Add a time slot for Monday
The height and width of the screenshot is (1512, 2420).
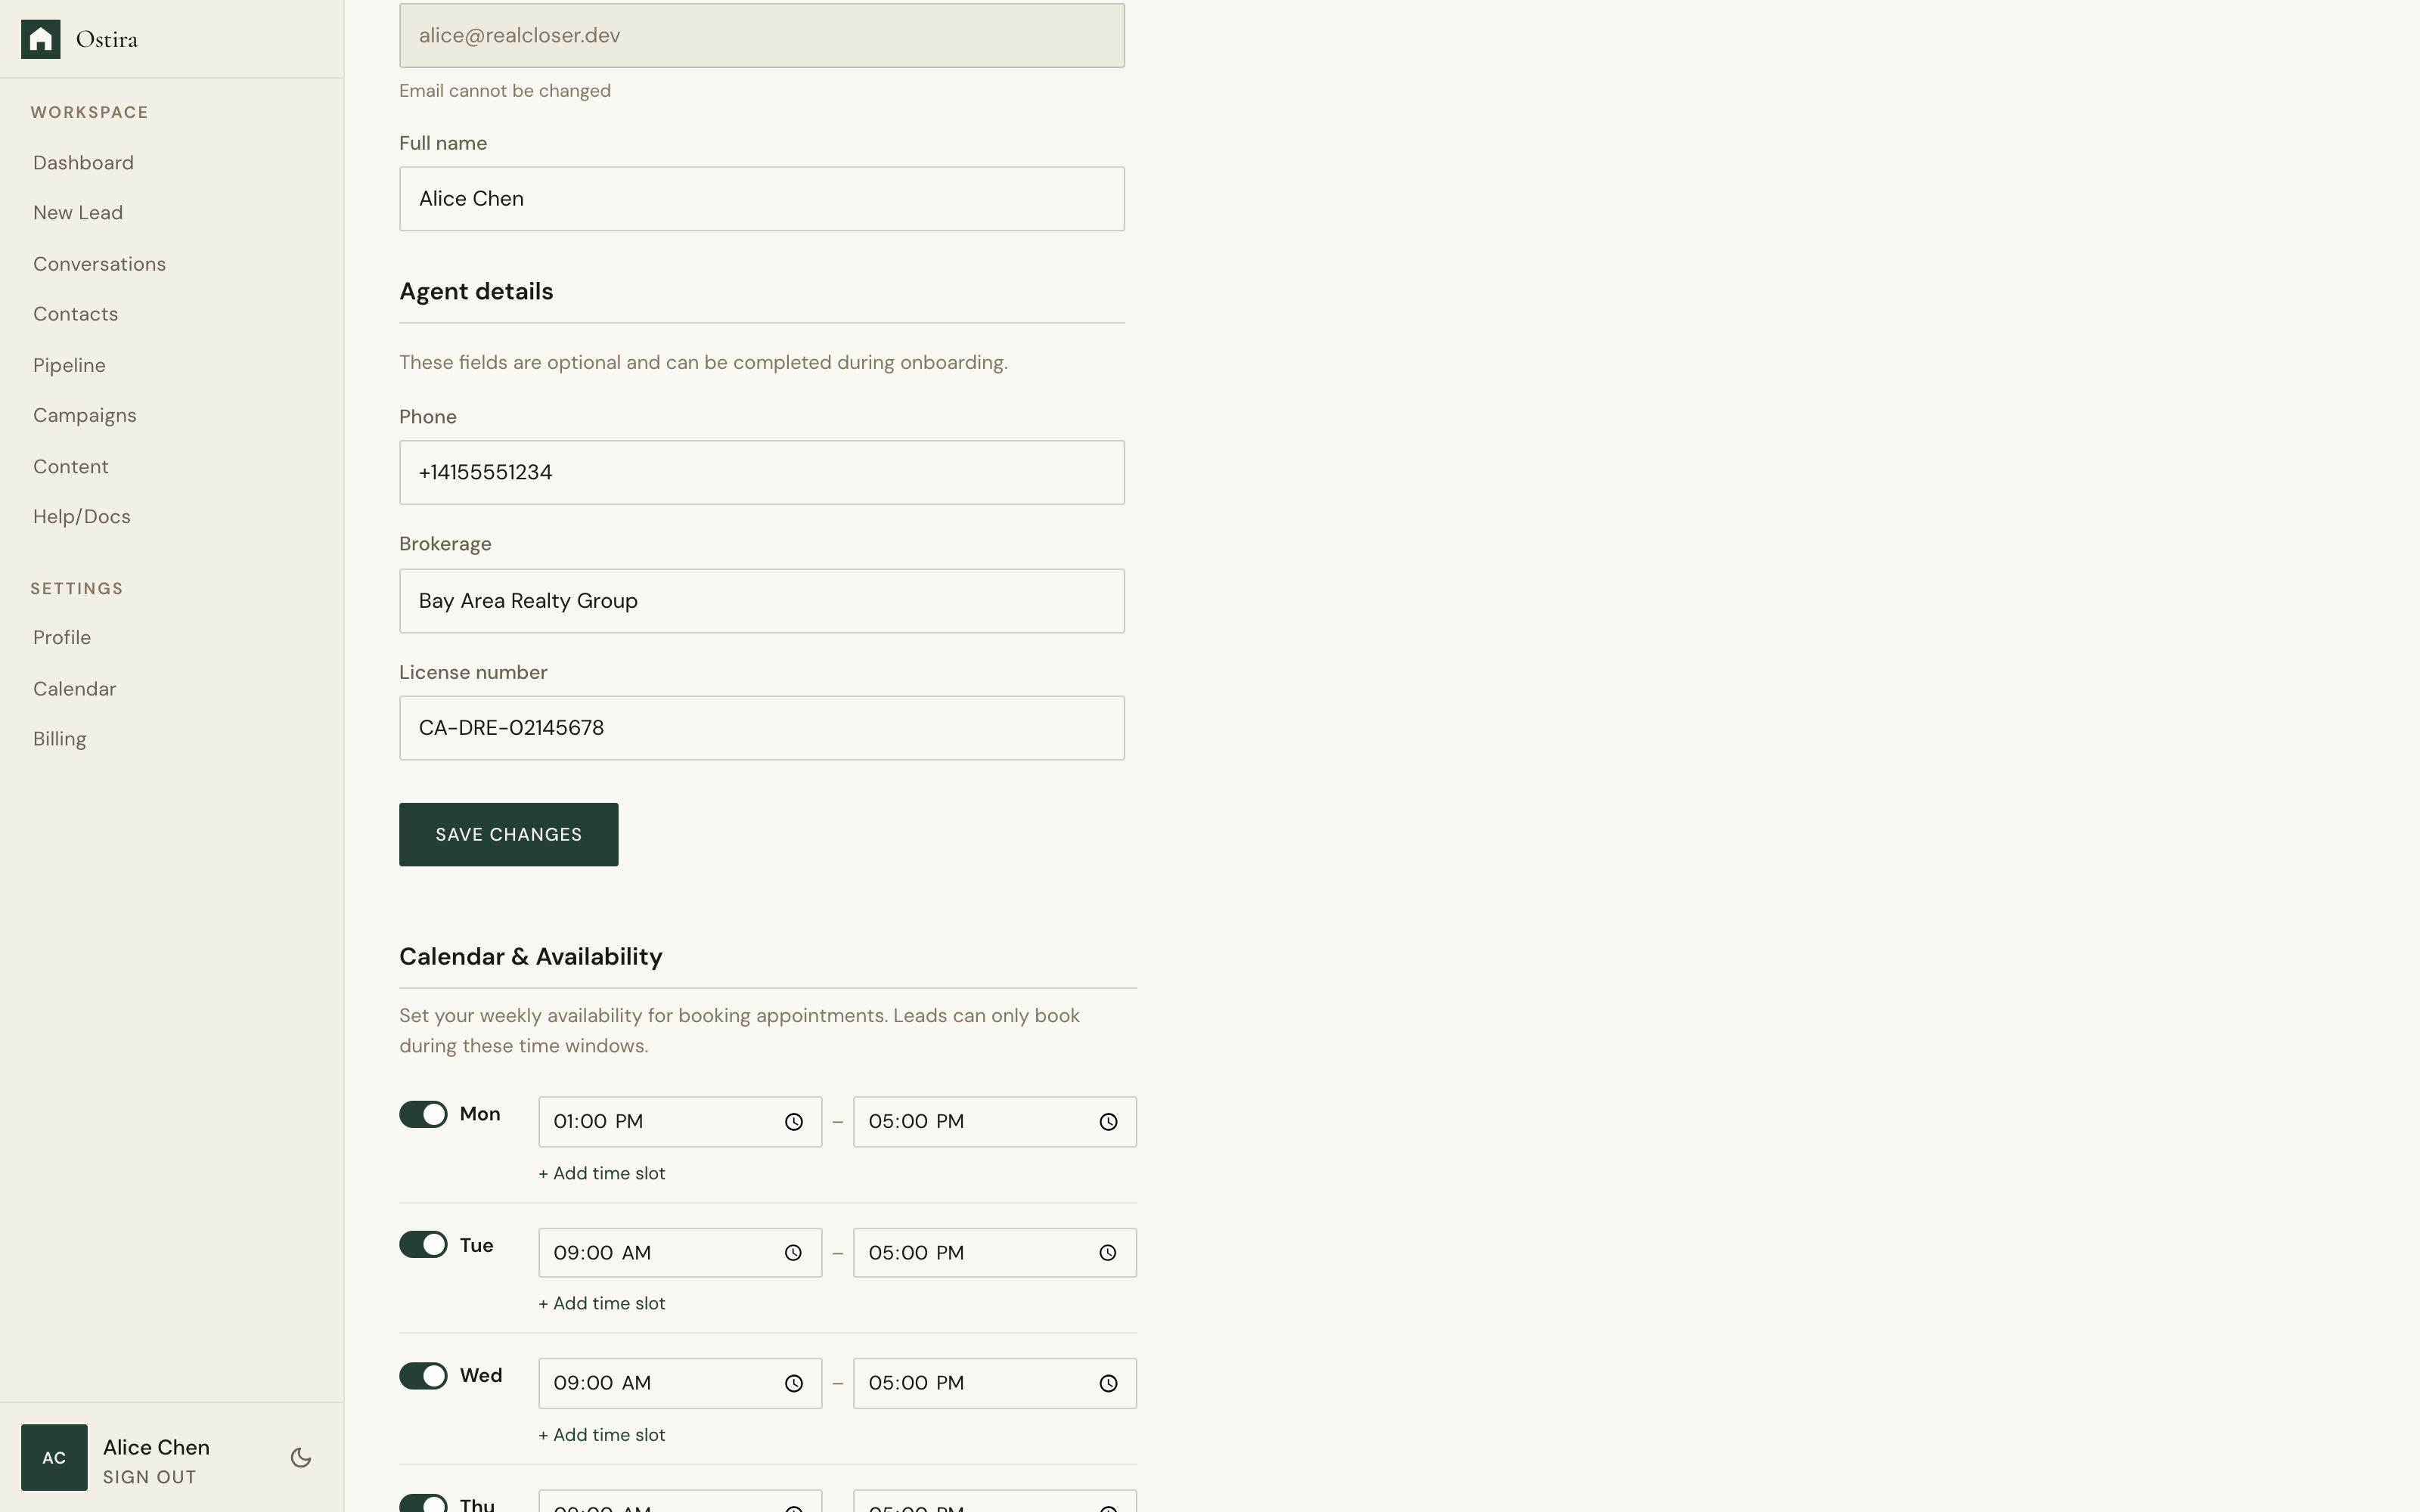pos(601,1173)
